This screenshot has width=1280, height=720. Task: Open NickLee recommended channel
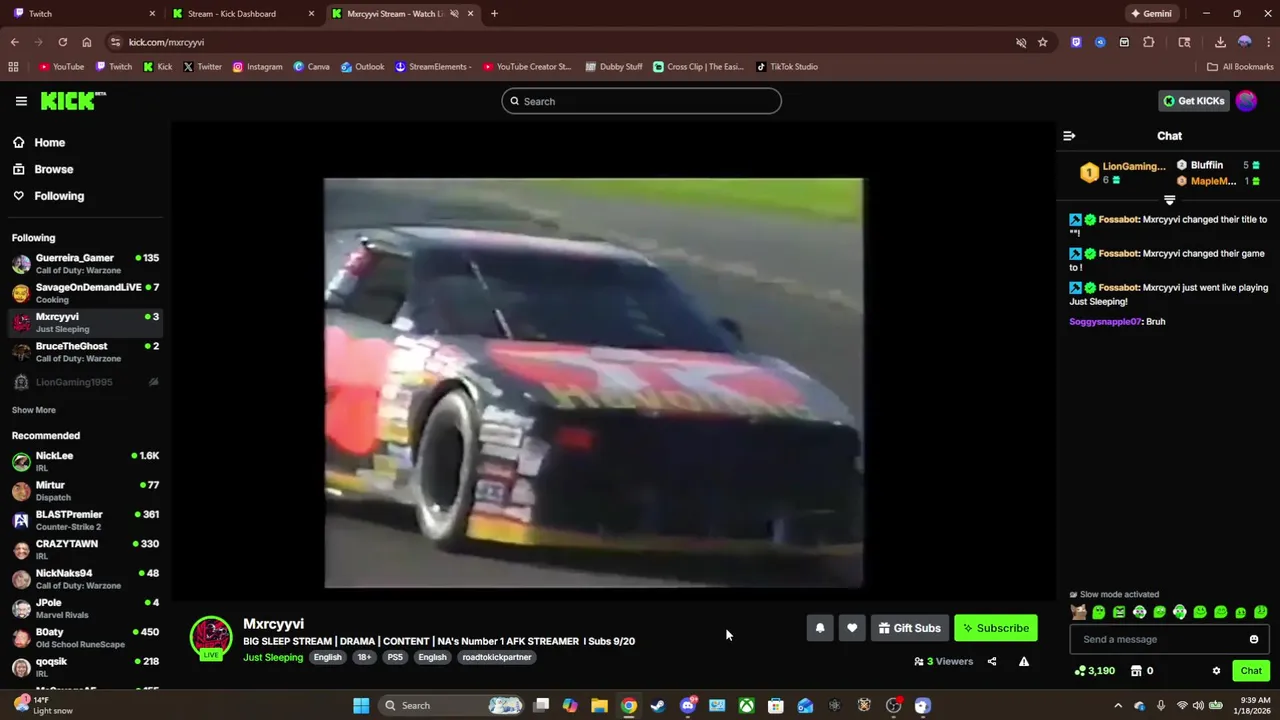click(x=85, y=462)
